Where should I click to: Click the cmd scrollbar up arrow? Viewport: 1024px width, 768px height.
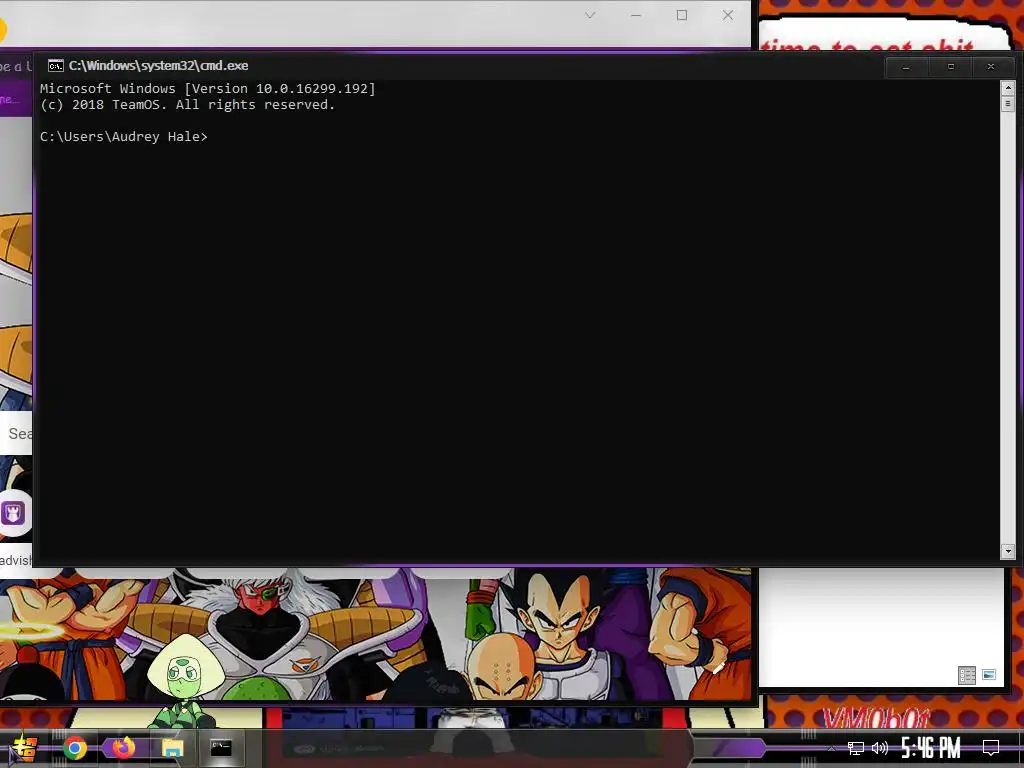tap(1008, 88)
